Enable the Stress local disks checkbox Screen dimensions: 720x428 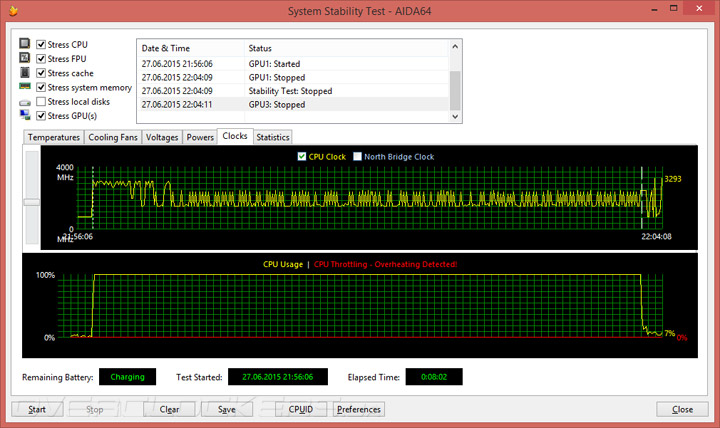point(41,101)
